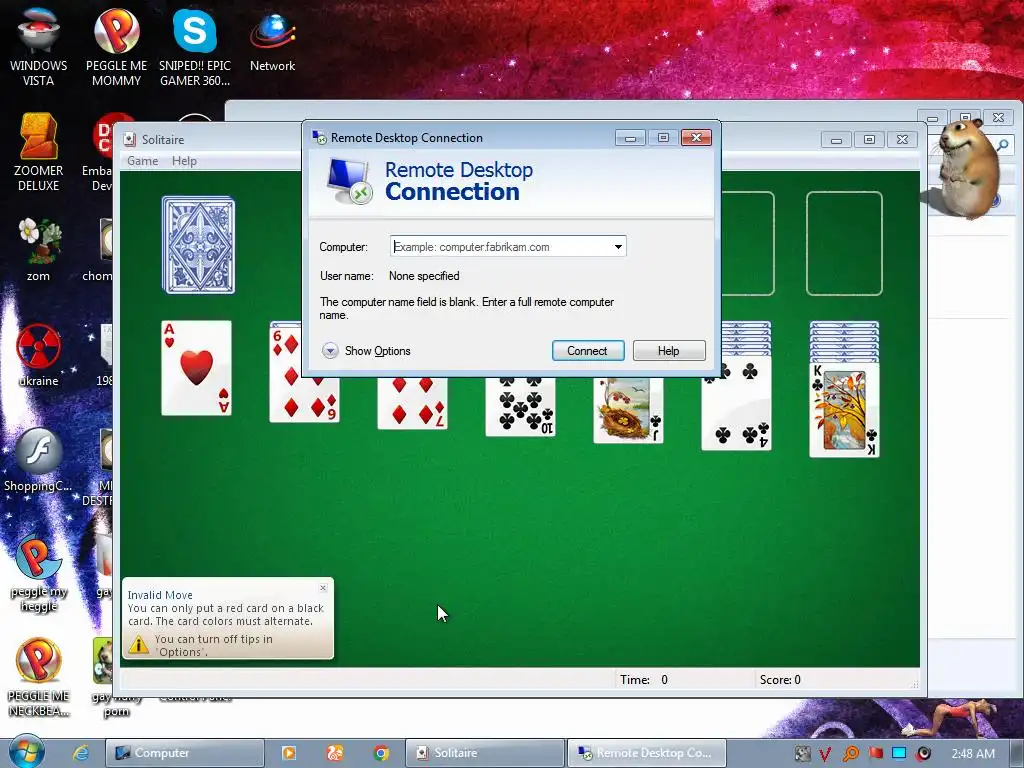Open Windows Media Player from the taskbar
The width and height of the screenshot is (1024, 768).
(x=289, y=753)
